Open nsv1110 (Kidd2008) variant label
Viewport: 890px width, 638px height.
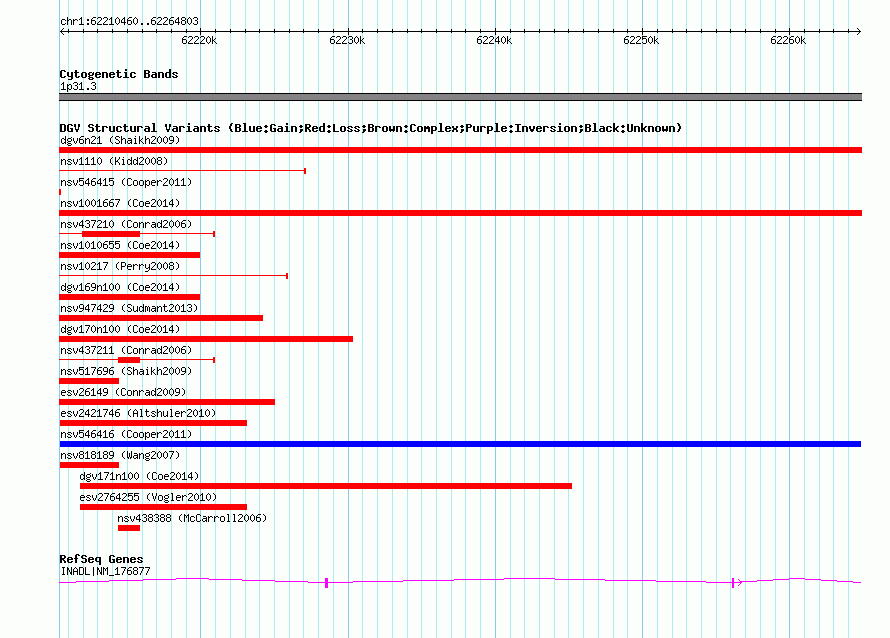coord(114,161)
